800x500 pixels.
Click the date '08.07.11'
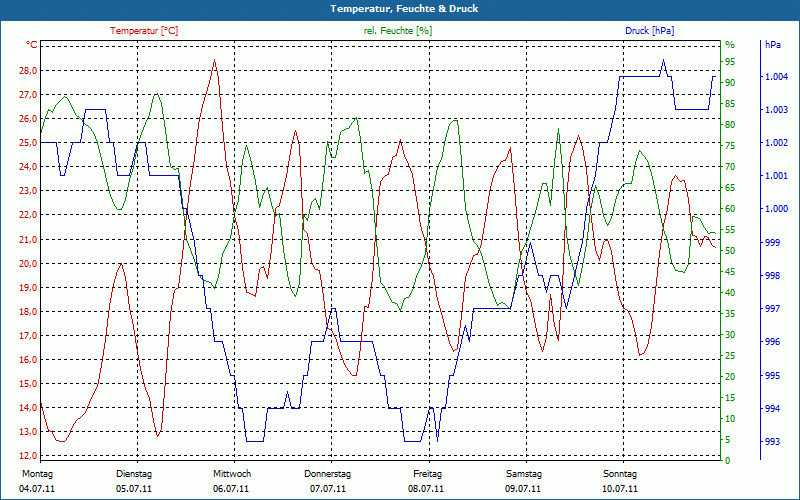coord(426,489)
